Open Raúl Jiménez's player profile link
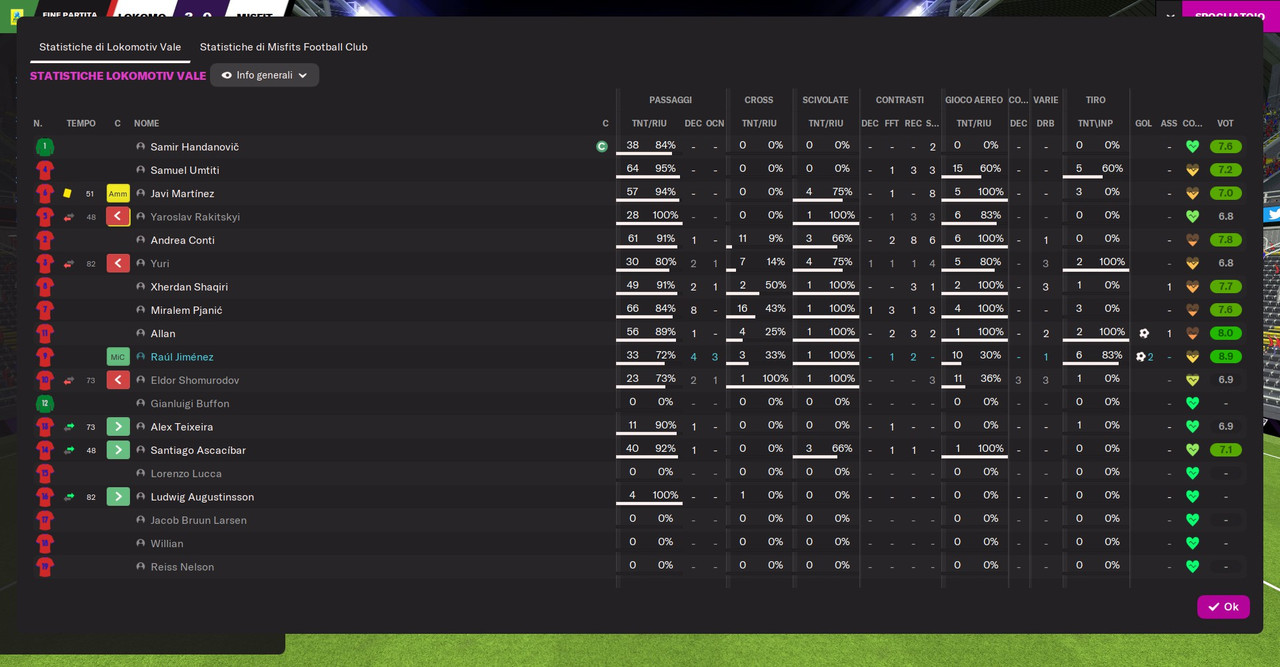Image resolution: width=1280 pixels, height=667 pixels. tap(182, 357)
